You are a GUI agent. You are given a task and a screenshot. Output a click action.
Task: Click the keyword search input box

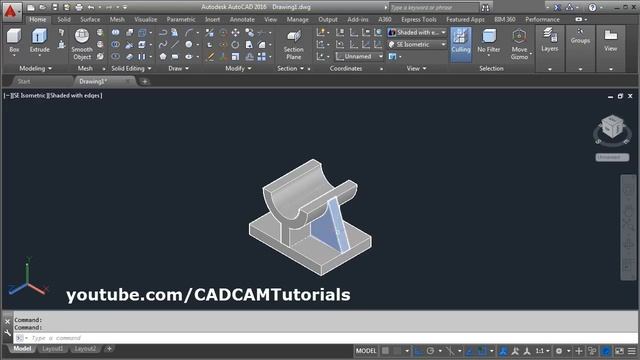tap(434, 7)
